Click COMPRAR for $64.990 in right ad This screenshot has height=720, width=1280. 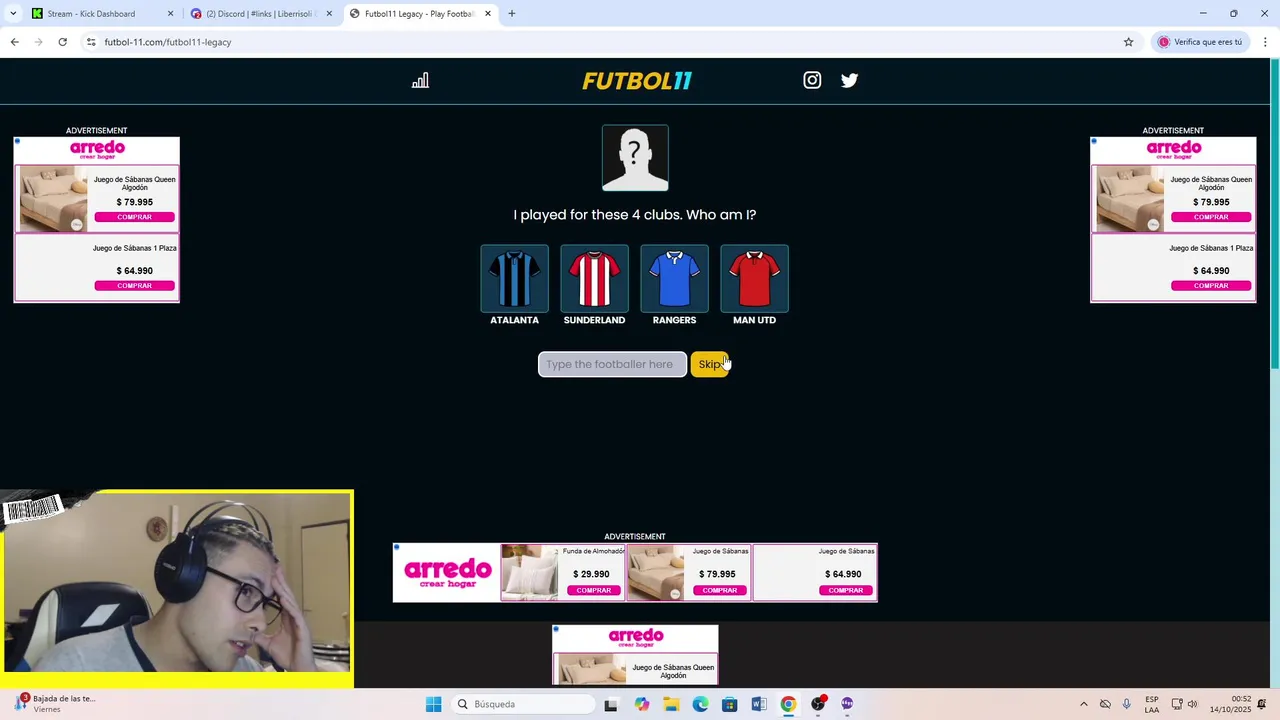point(1211,286)
